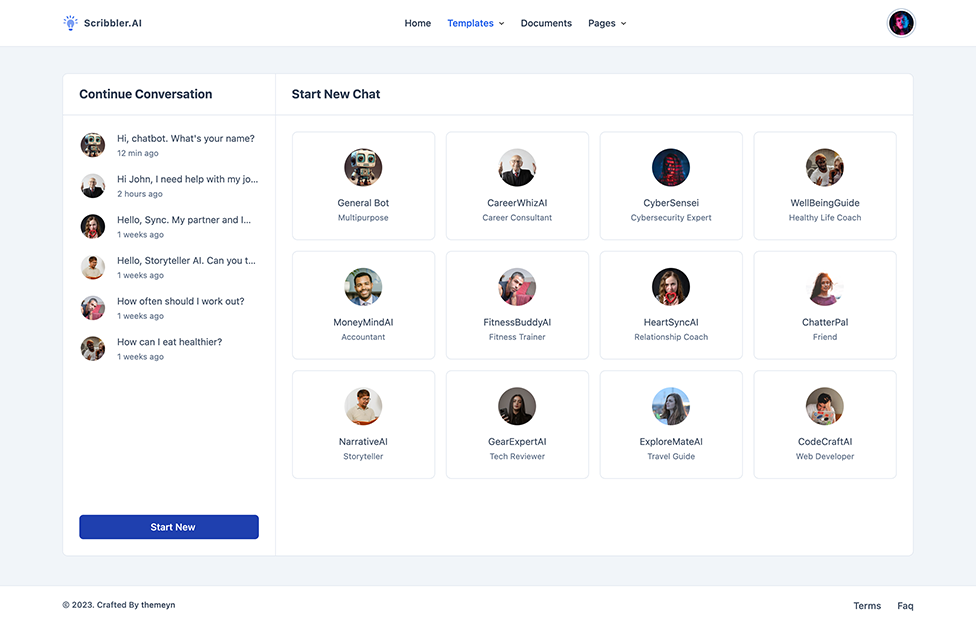Viewport: 976px width, 624px height.
Task: Click the WellBeingGuide avatar image
Action: tap(825, 167)
